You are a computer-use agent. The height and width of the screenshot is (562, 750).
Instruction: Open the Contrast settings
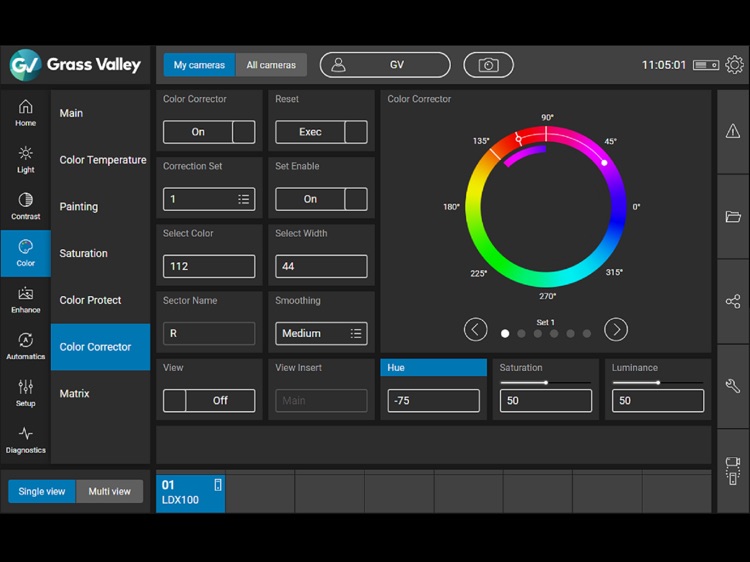click(25, 206)
